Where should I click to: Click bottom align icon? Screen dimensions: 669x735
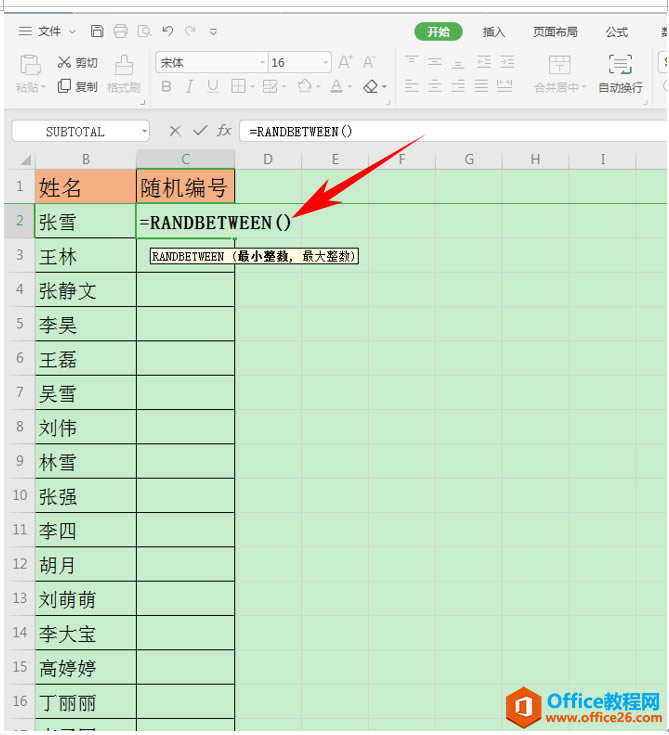pyautogui.click(x=458, y=63)
